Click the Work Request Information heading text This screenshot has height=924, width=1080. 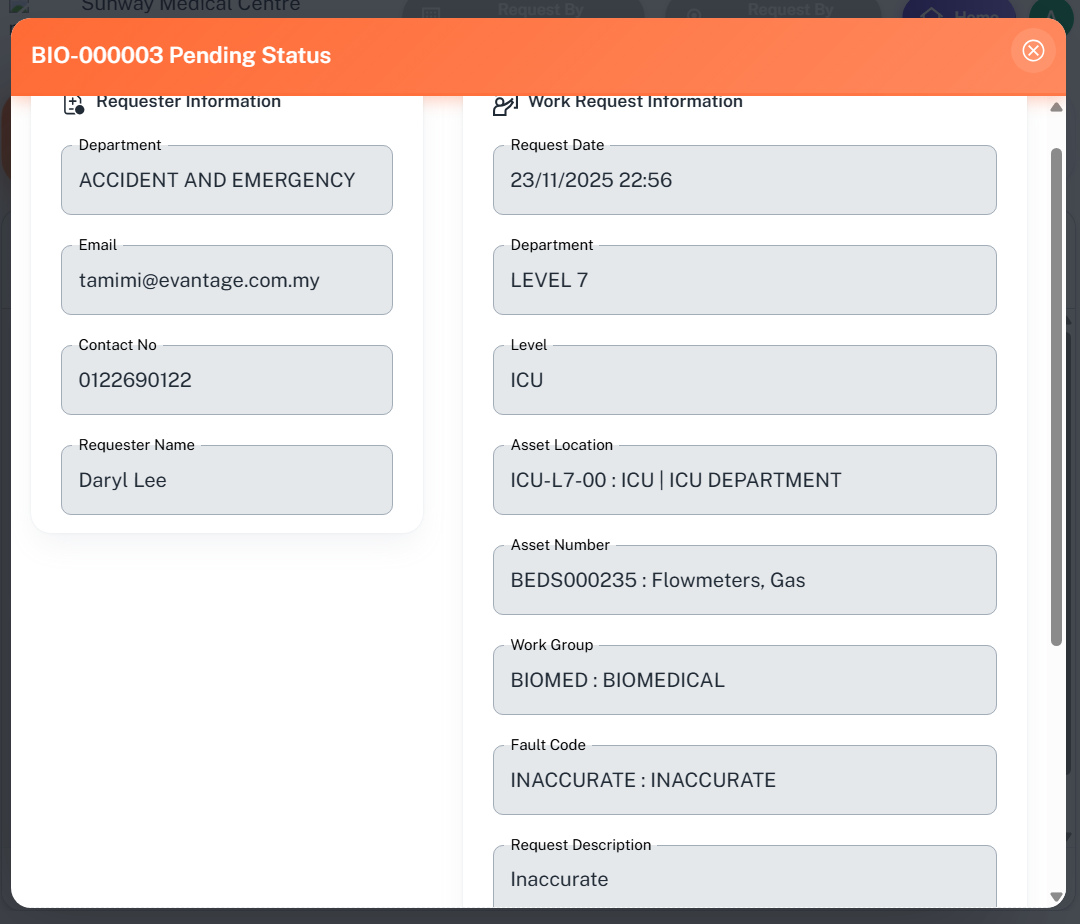635,102
